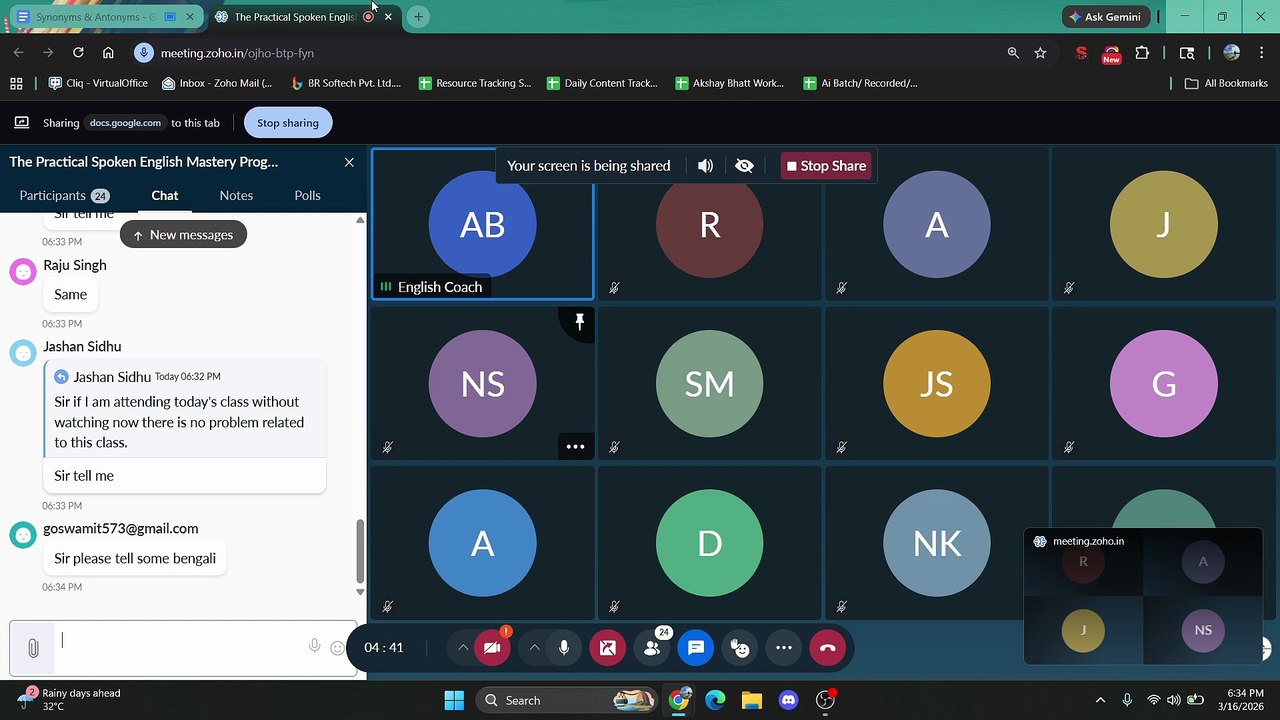Open the Resource Tracking bookmark
The width and height of the screenshot is (1280, 720).
[x=475, y=83]
